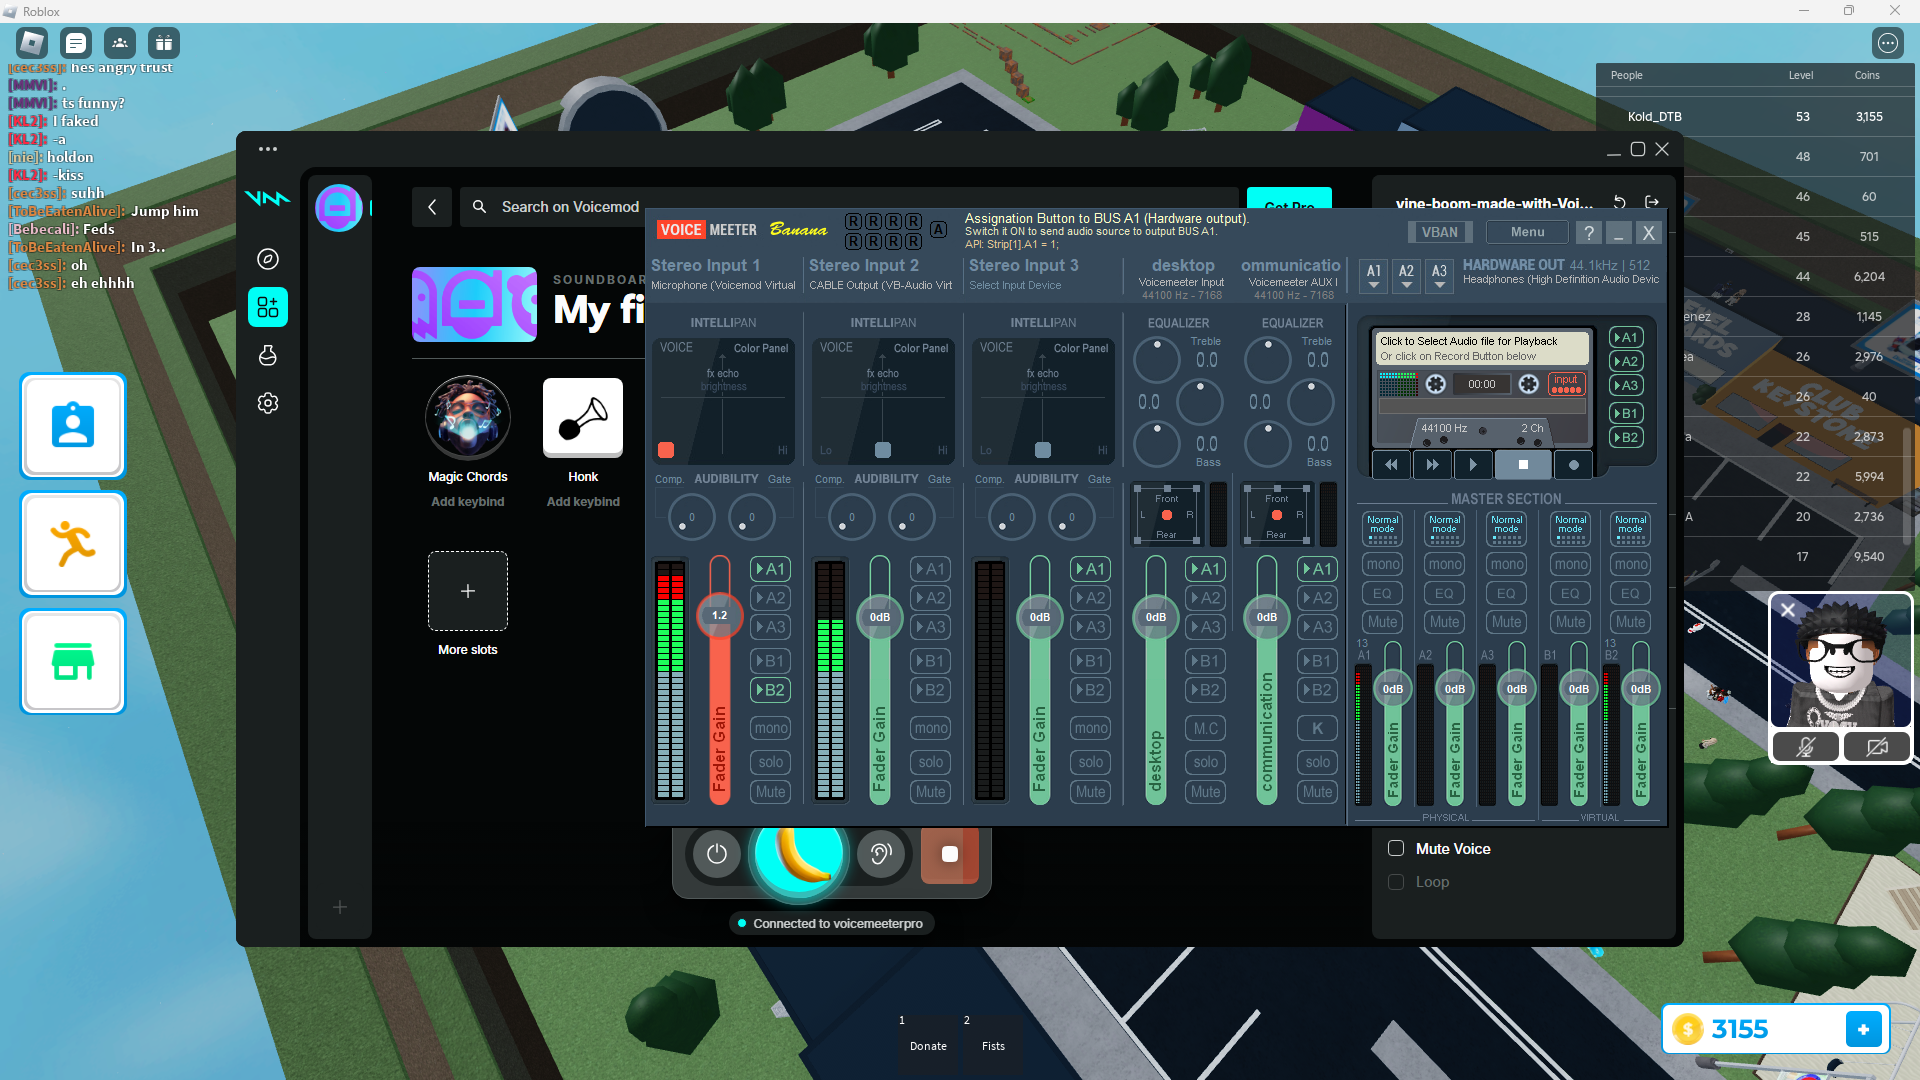Click Voicemeeter cassette play button

[1473, 465]
